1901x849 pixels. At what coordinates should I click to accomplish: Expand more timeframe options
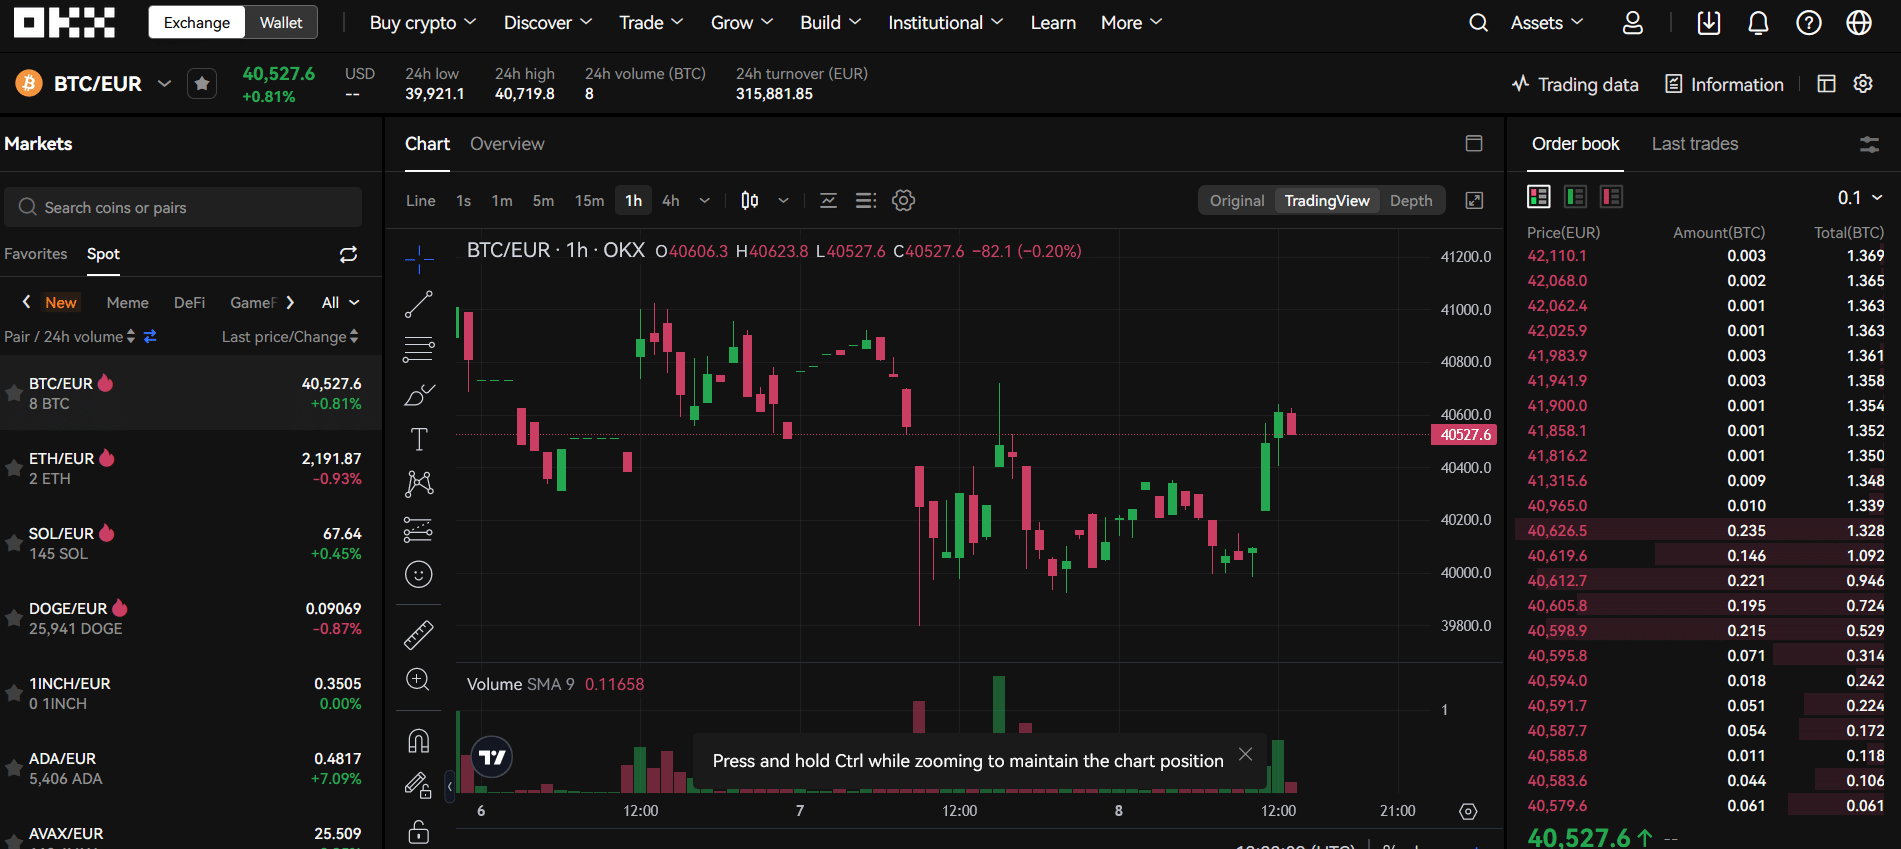point(704,201)
